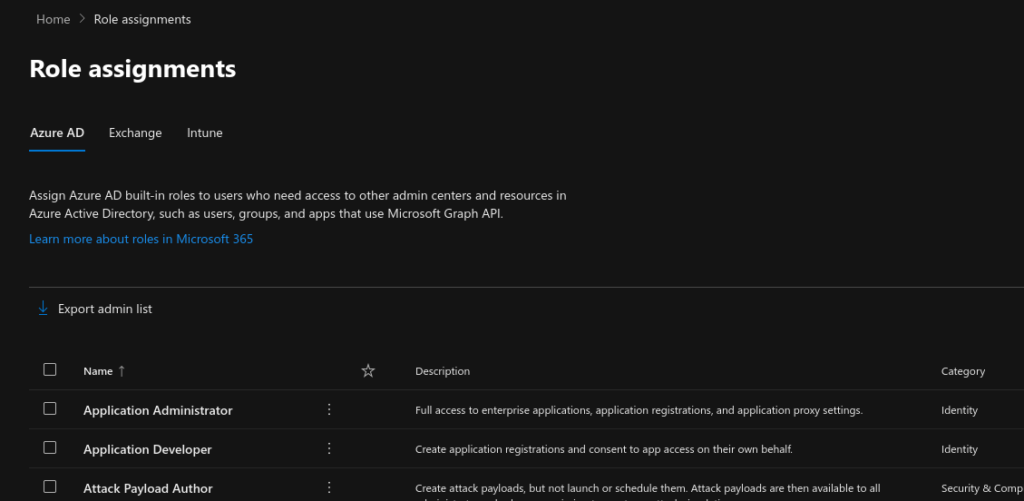Open the Application Developer role
Viewport: 1024px width, 501px height.
[148, 449]
